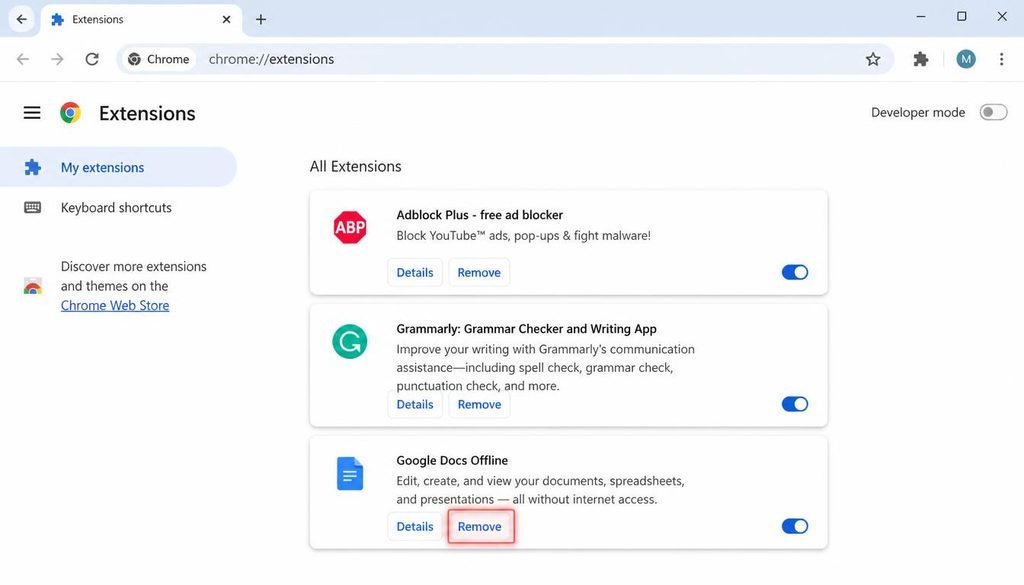This screenshot has height=585, width=1024.
Task: Click the Chrome logo beside Extensions title
Action: (71, 113)
